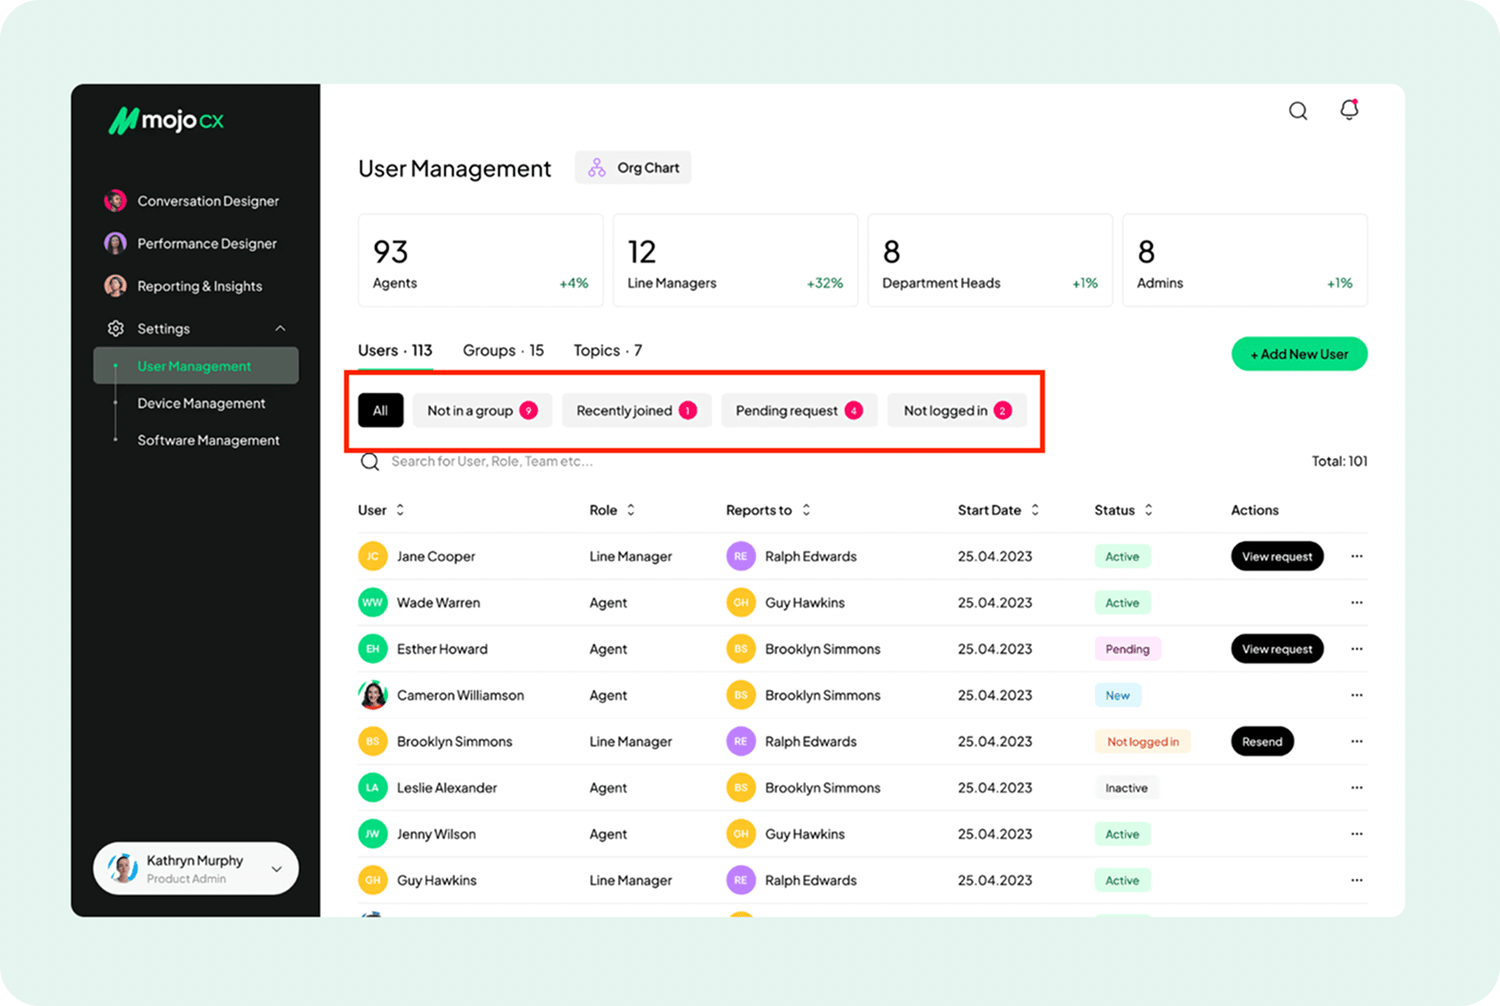Click Jenny Wilson's JW avatar
The image size is (1500, 1006).
coord(373,834)
